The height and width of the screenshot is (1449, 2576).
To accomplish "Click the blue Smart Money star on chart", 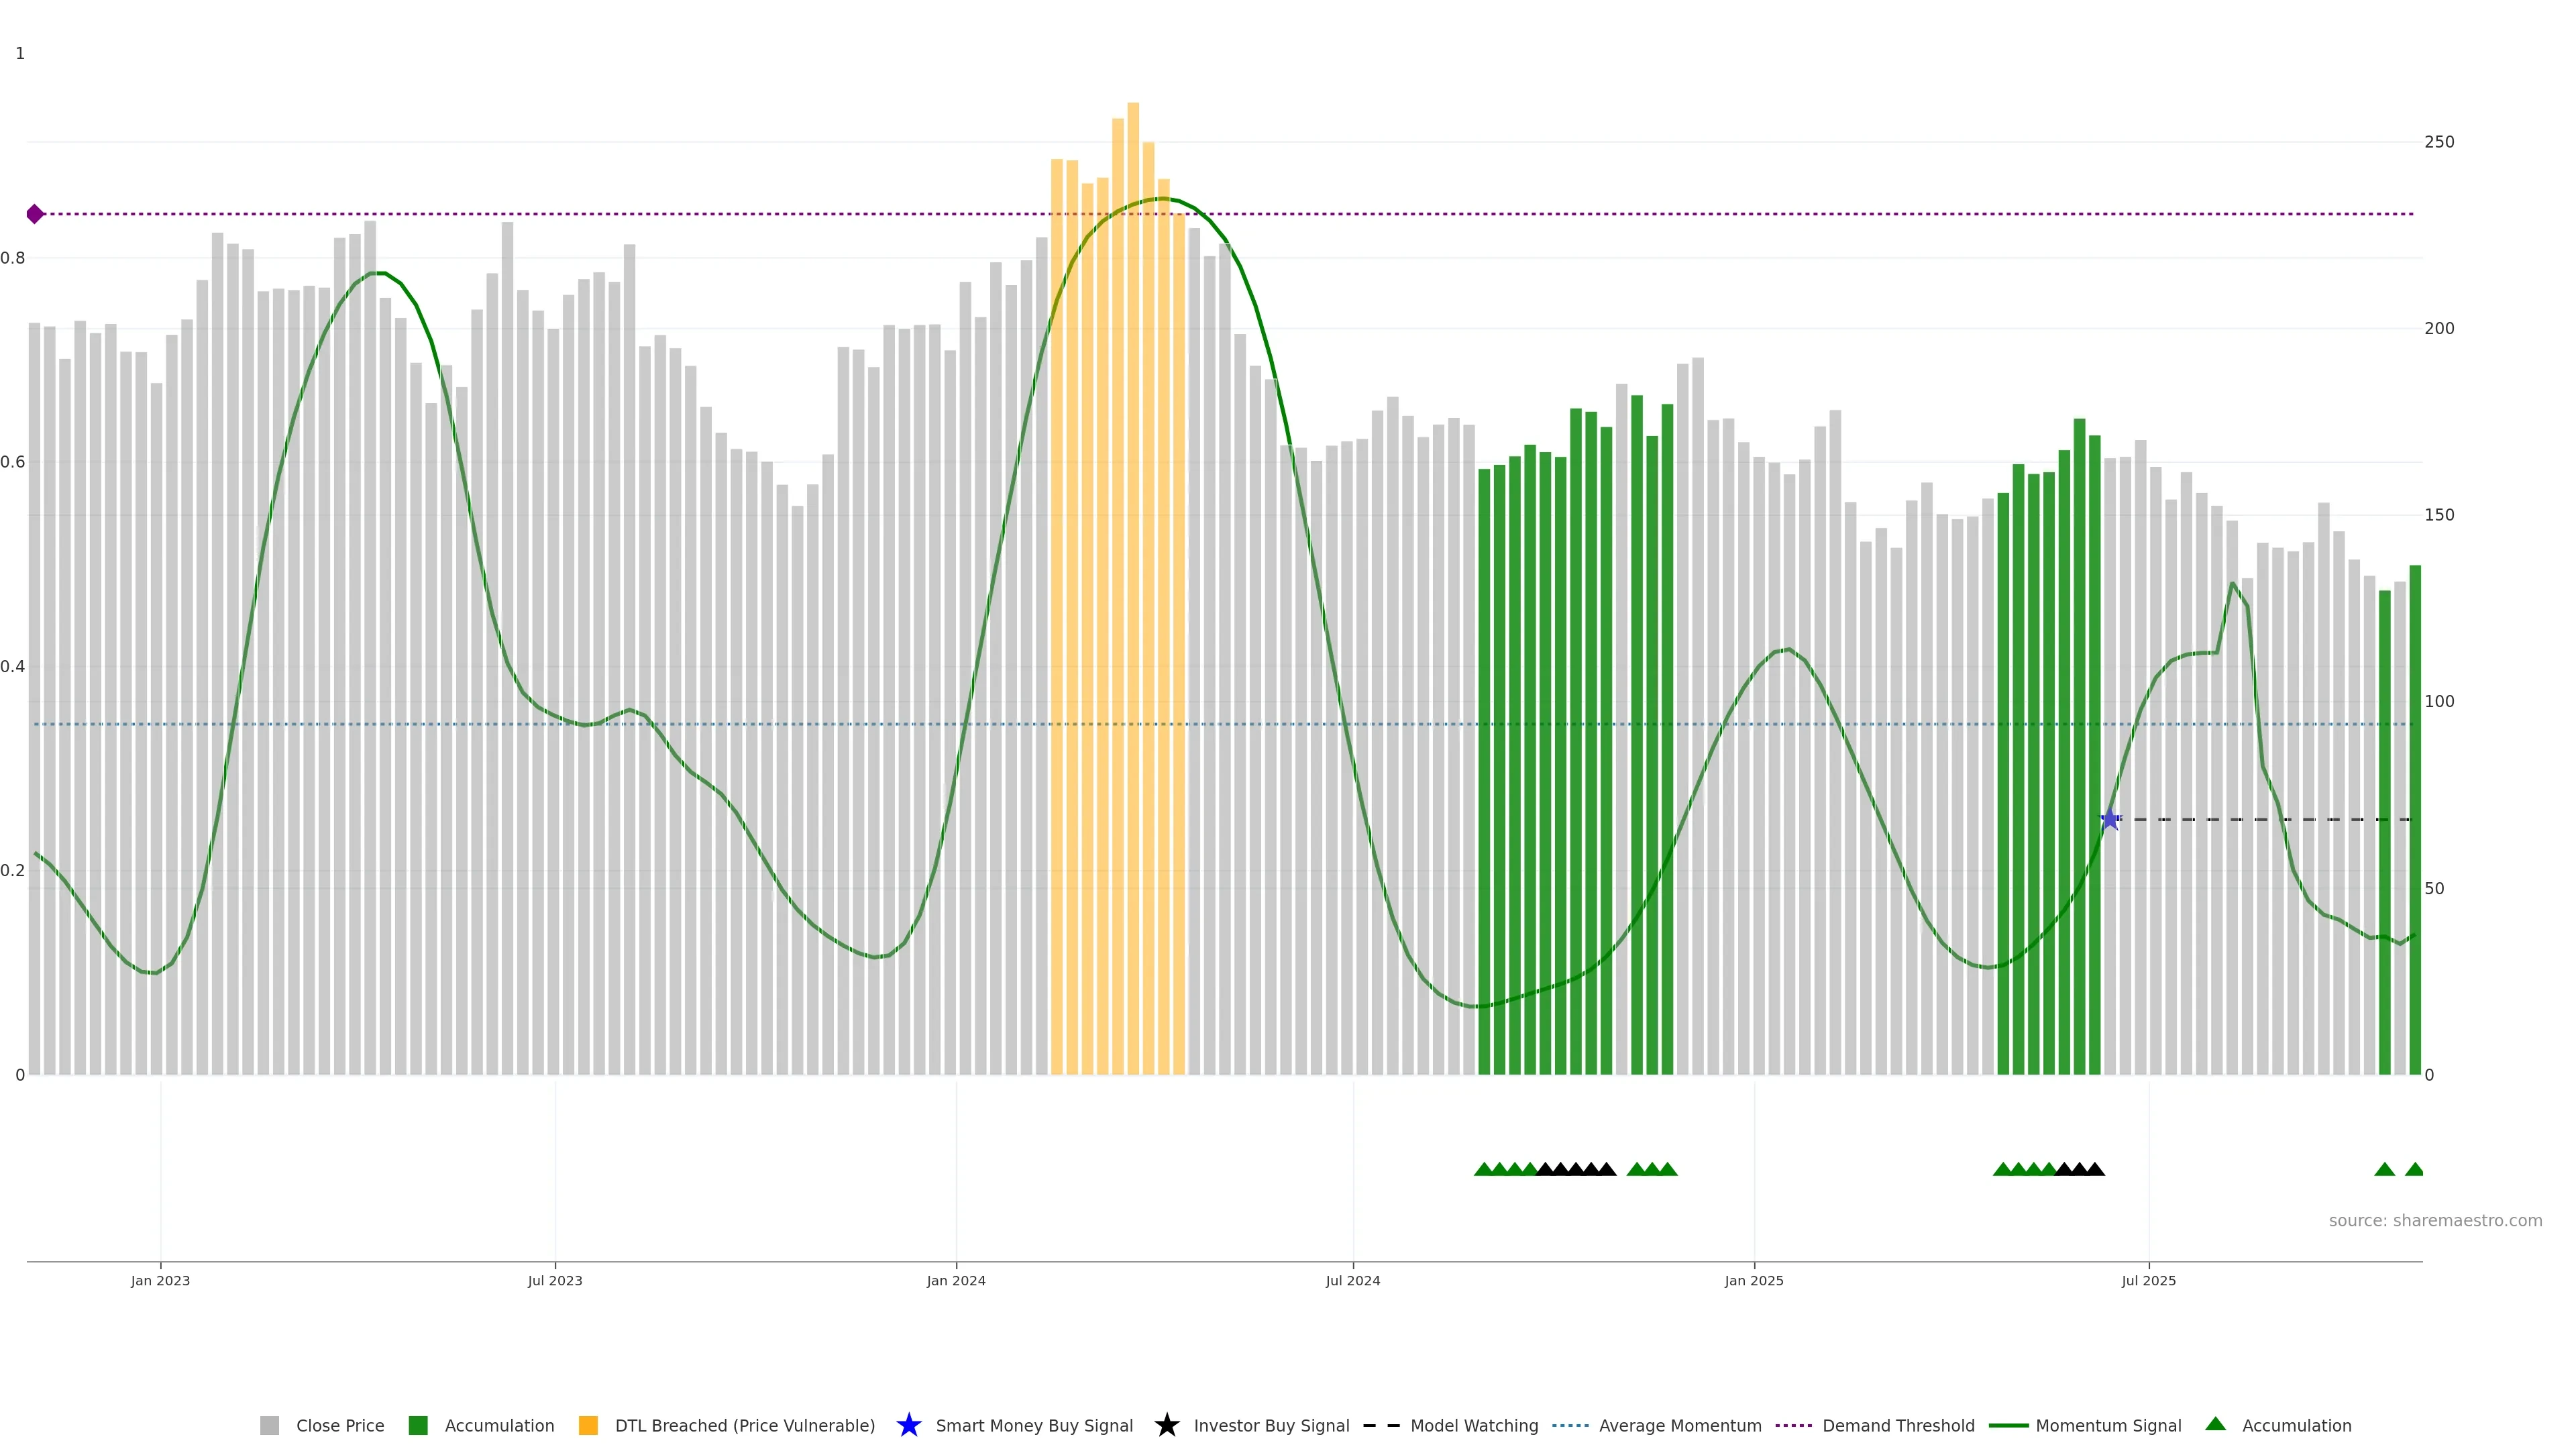I will 2110,820.
